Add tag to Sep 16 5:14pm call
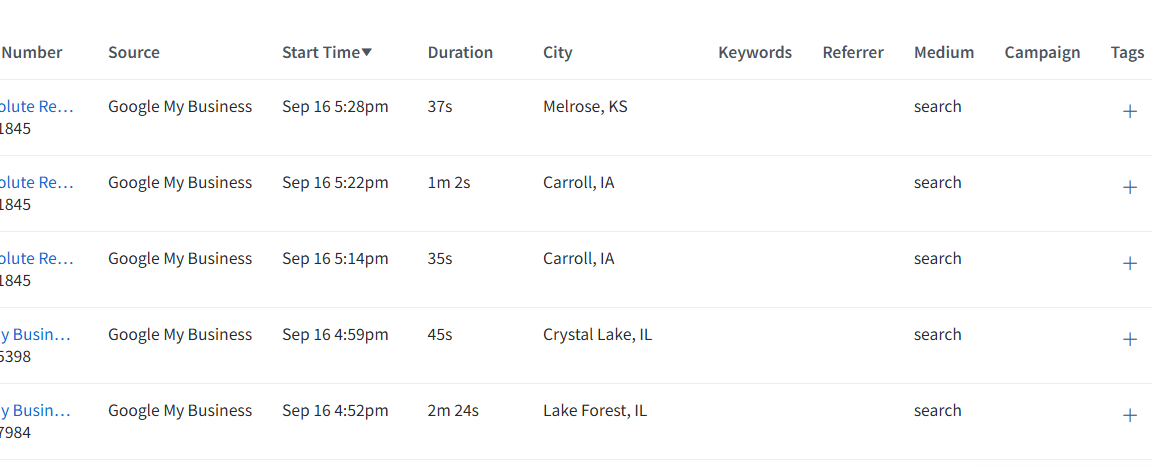The height and width of the screenshot is (467, 1152). pos(1130,264)
